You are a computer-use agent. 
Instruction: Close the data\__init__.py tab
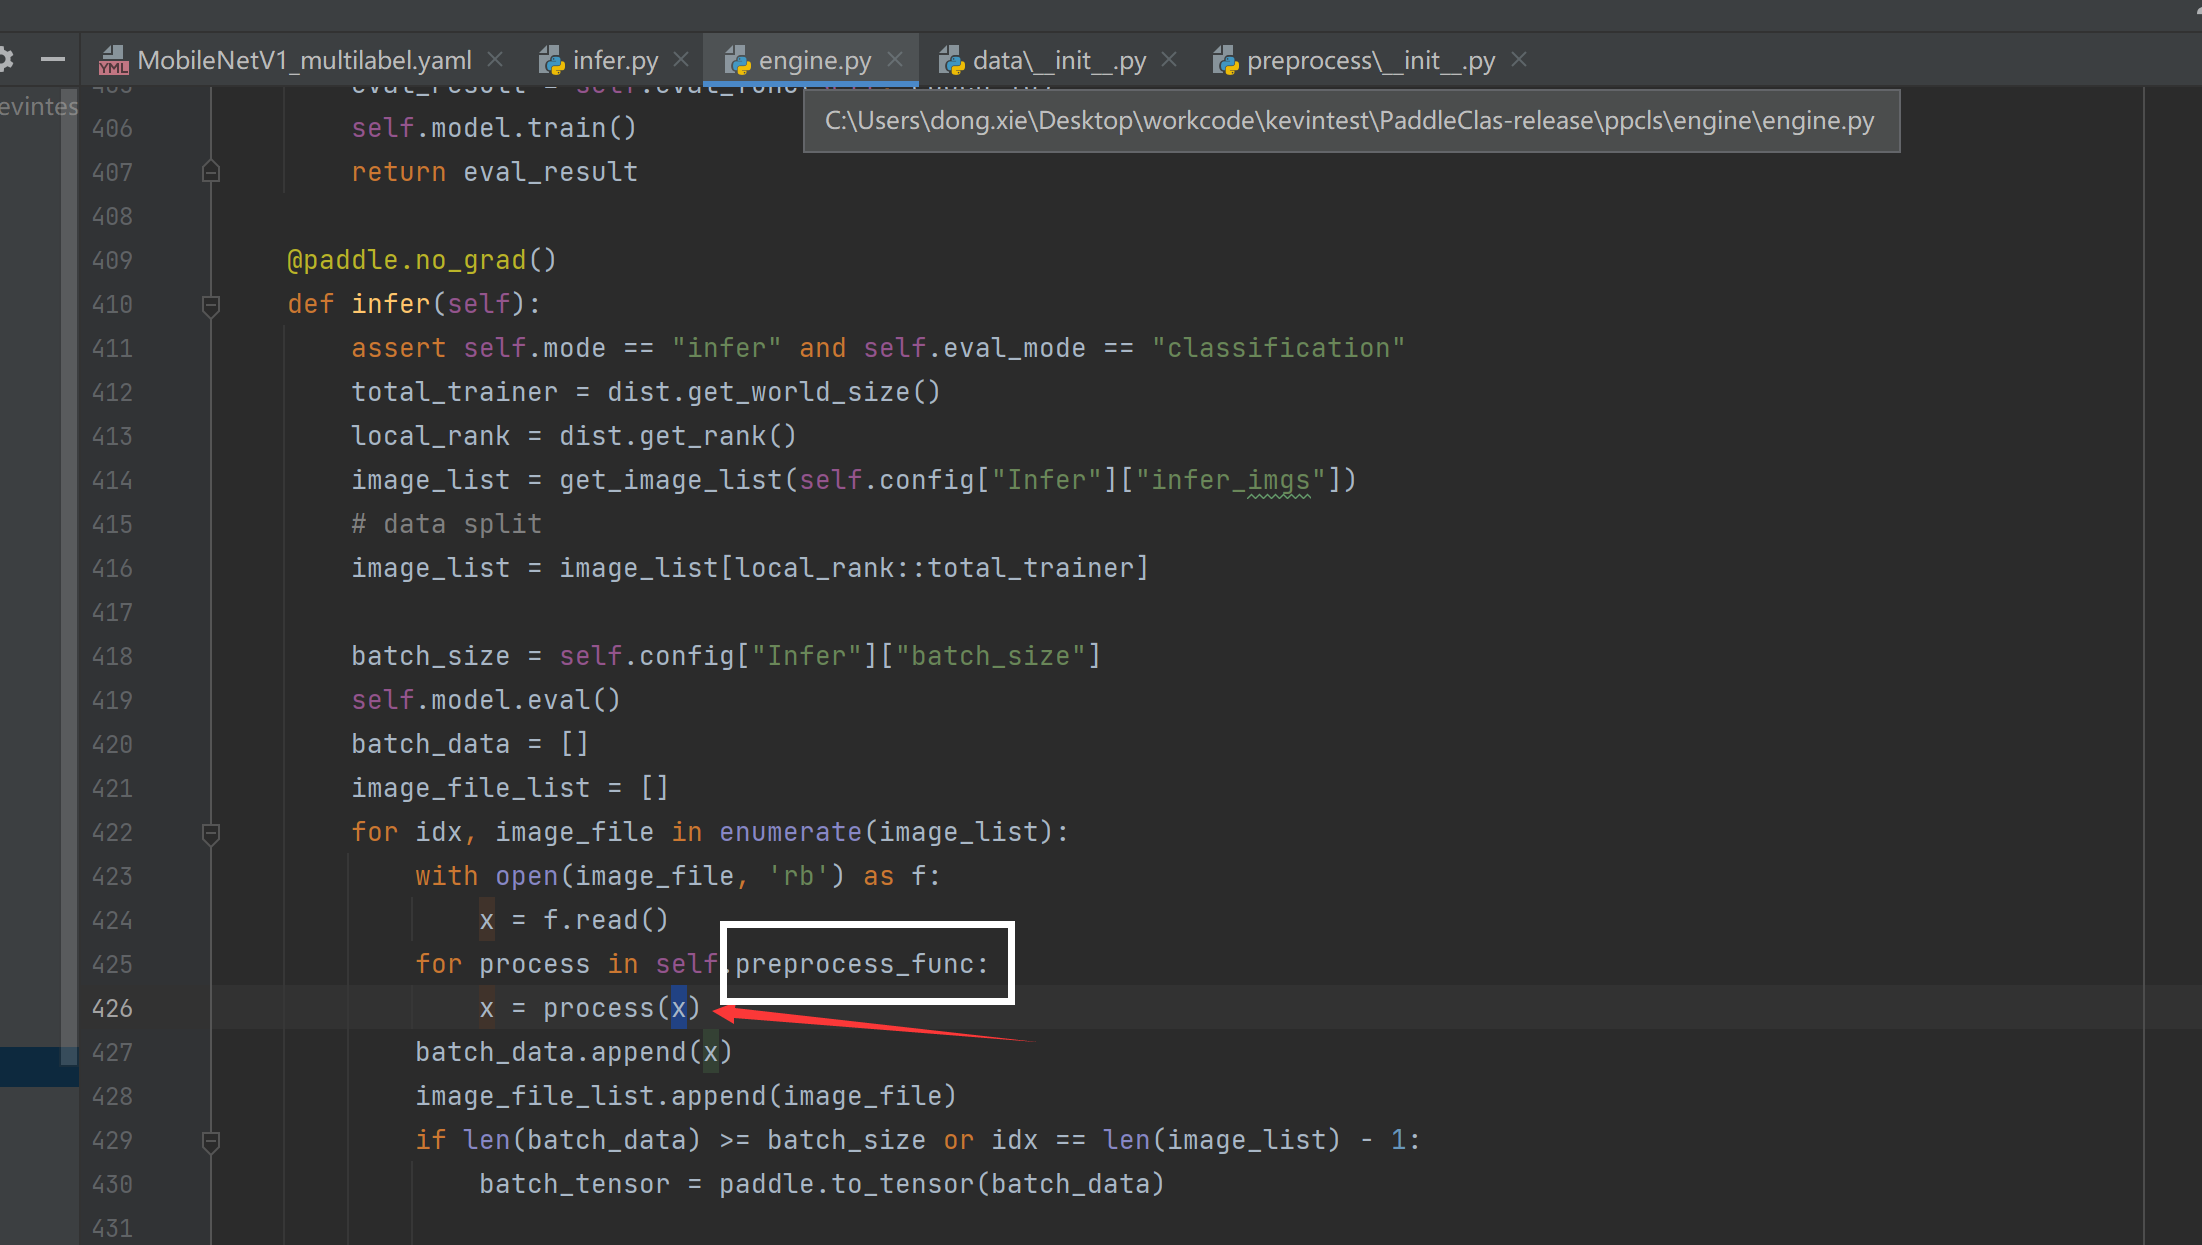pyautogui.click(x=1169, y=59)
